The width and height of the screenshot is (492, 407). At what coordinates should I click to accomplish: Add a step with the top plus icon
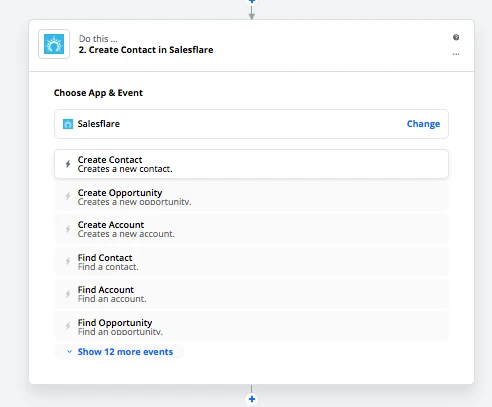(x=252, y=1)
